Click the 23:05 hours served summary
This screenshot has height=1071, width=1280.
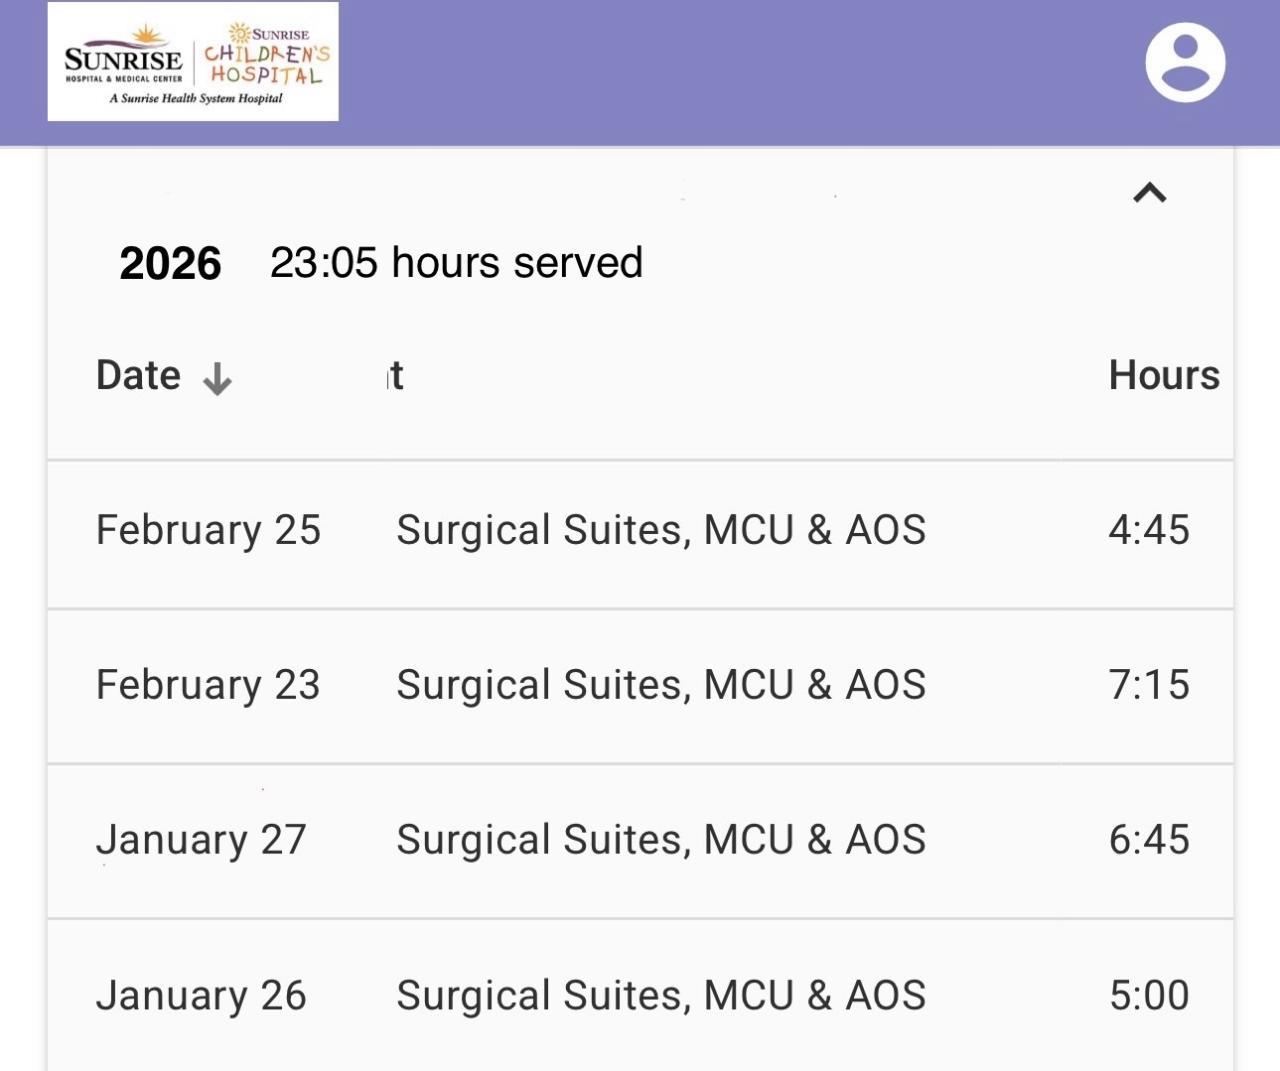(x=456, y=263)
